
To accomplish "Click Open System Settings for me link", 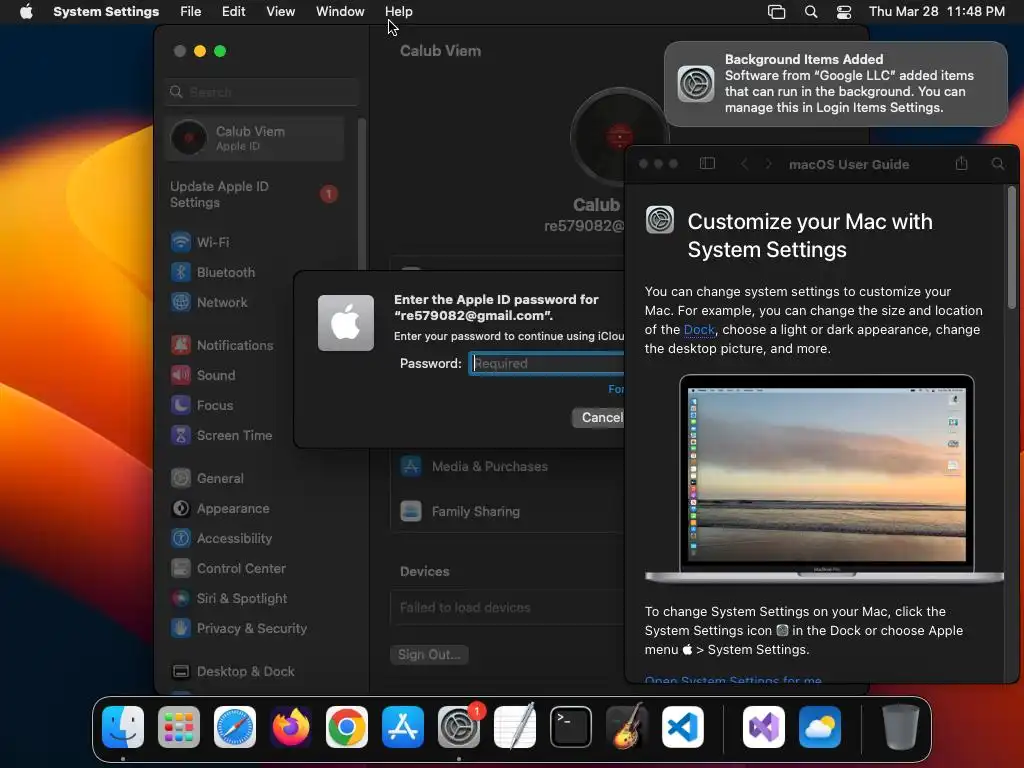I will 733,679.
